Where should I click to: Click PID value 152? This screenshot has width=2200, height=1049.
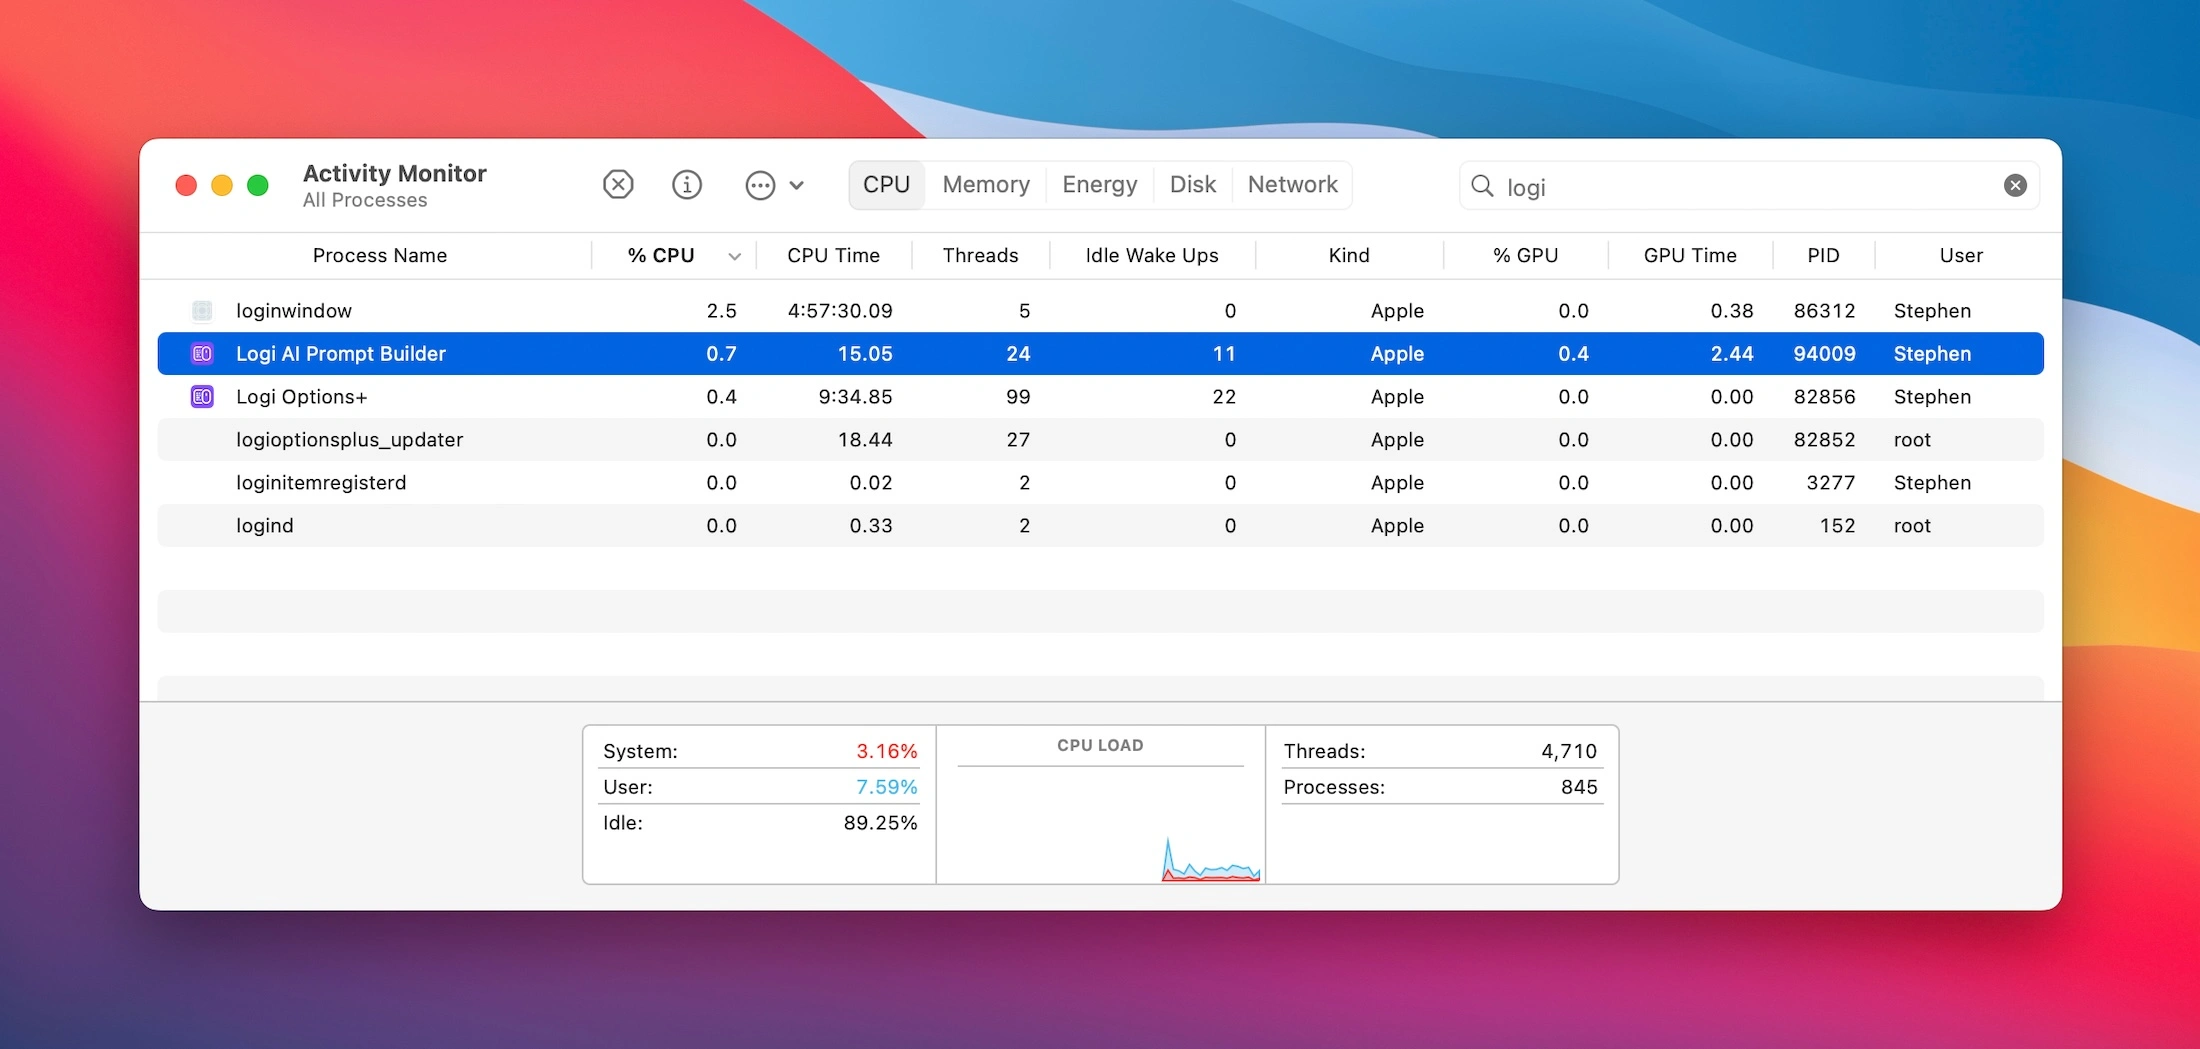(1838, 526)
